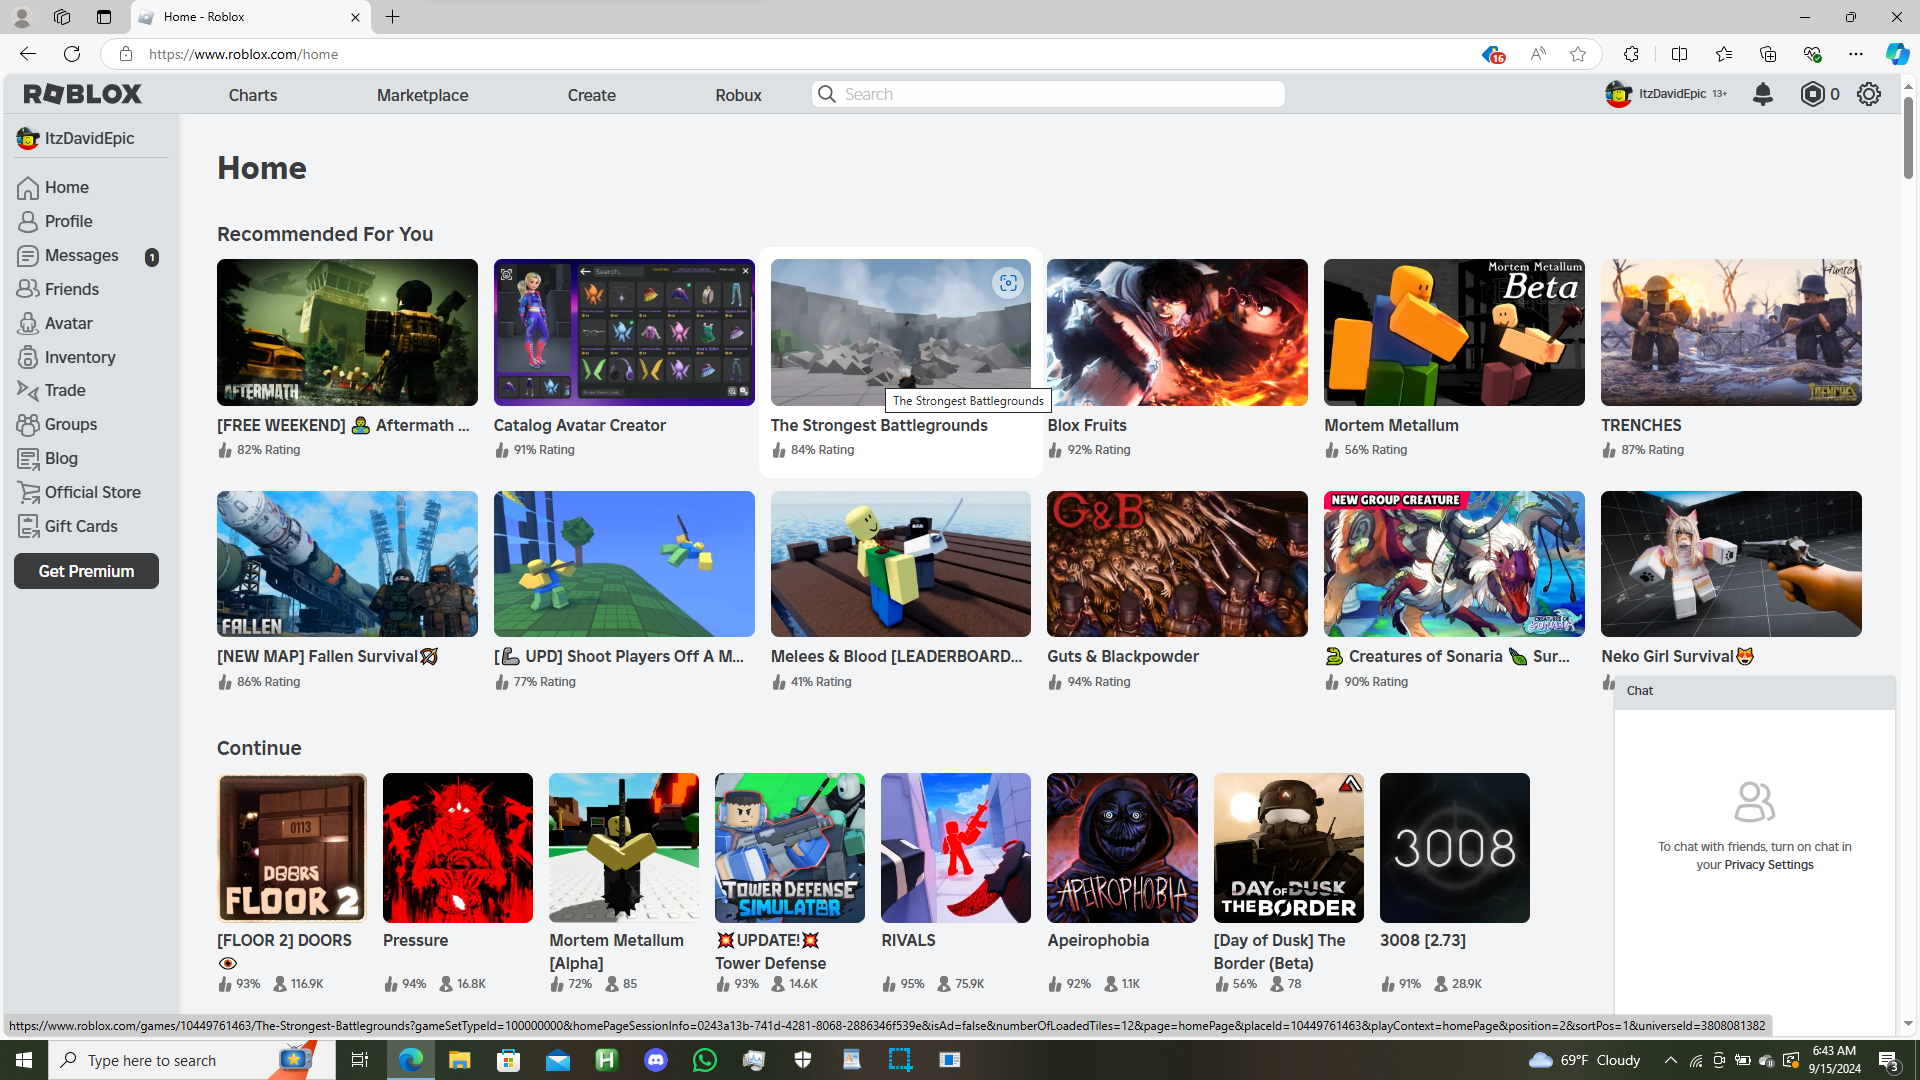
Task: Open the DOORS Floor 2 thumbnail
Action: (292, 848)
